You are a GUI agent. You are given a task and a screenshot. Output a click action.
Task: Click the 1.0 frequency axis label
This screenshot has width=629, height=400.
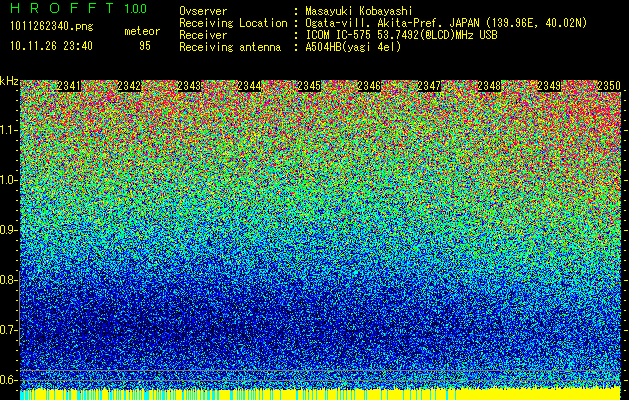click(8, 180)
